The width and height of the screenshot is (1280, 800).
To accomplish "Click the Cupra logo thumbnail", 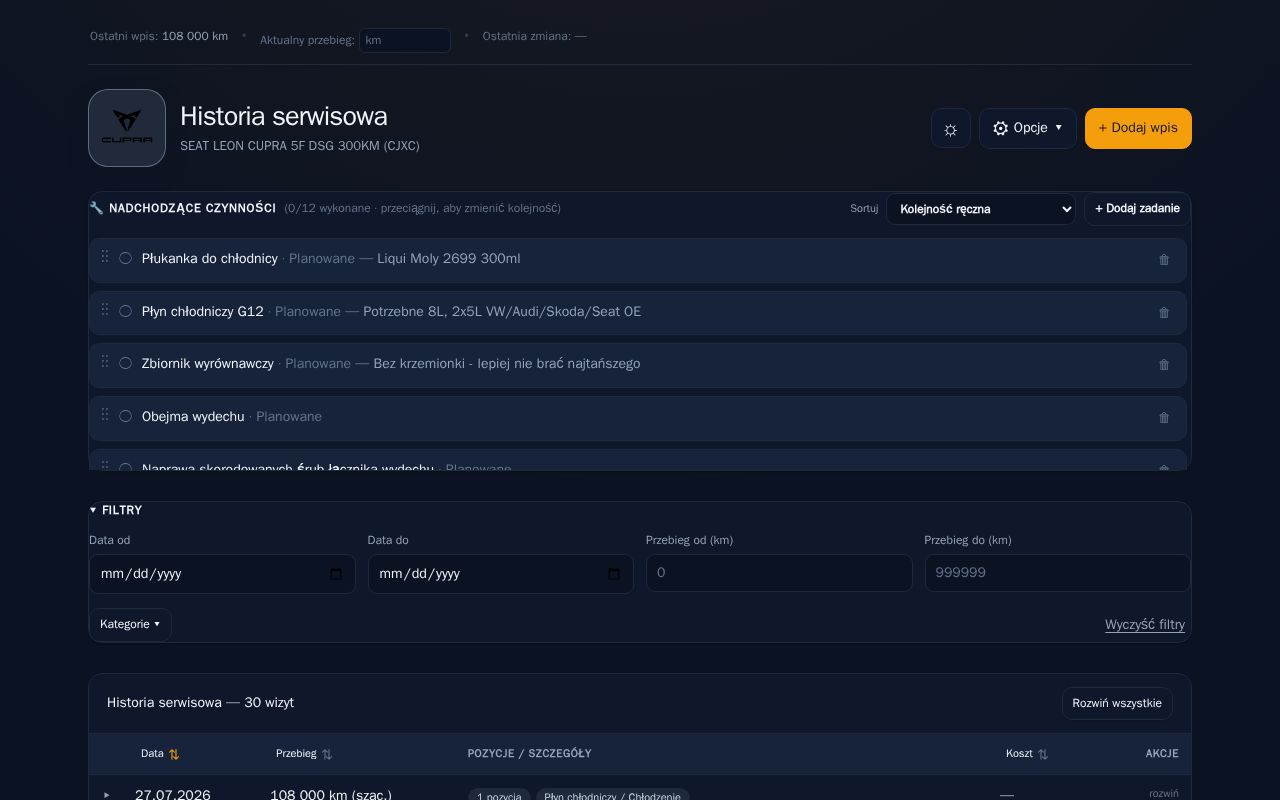I will click(127, 128).
